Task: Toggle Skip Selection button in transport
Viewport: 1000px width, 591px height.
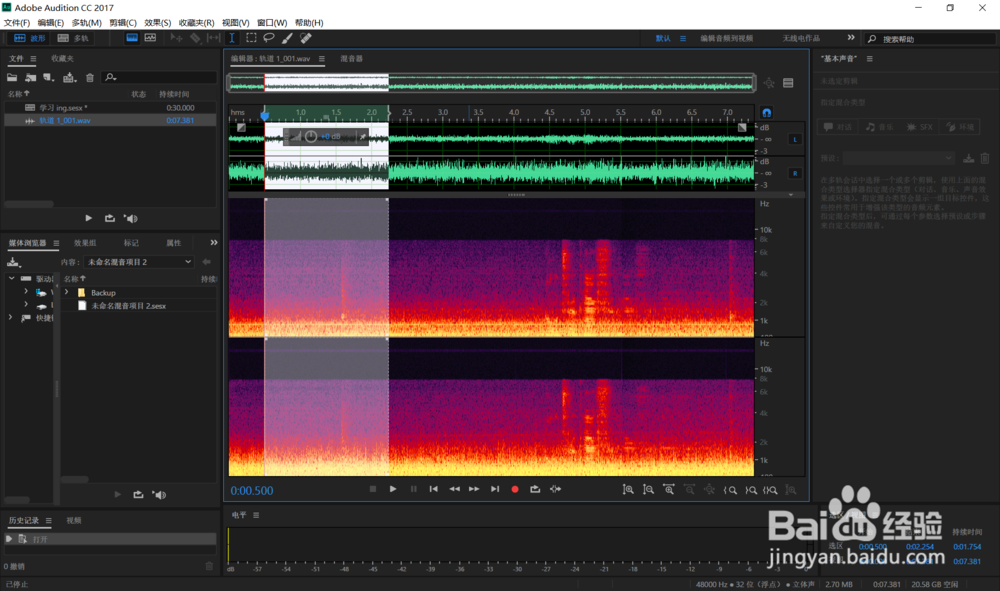Action: tap(555, 489)
